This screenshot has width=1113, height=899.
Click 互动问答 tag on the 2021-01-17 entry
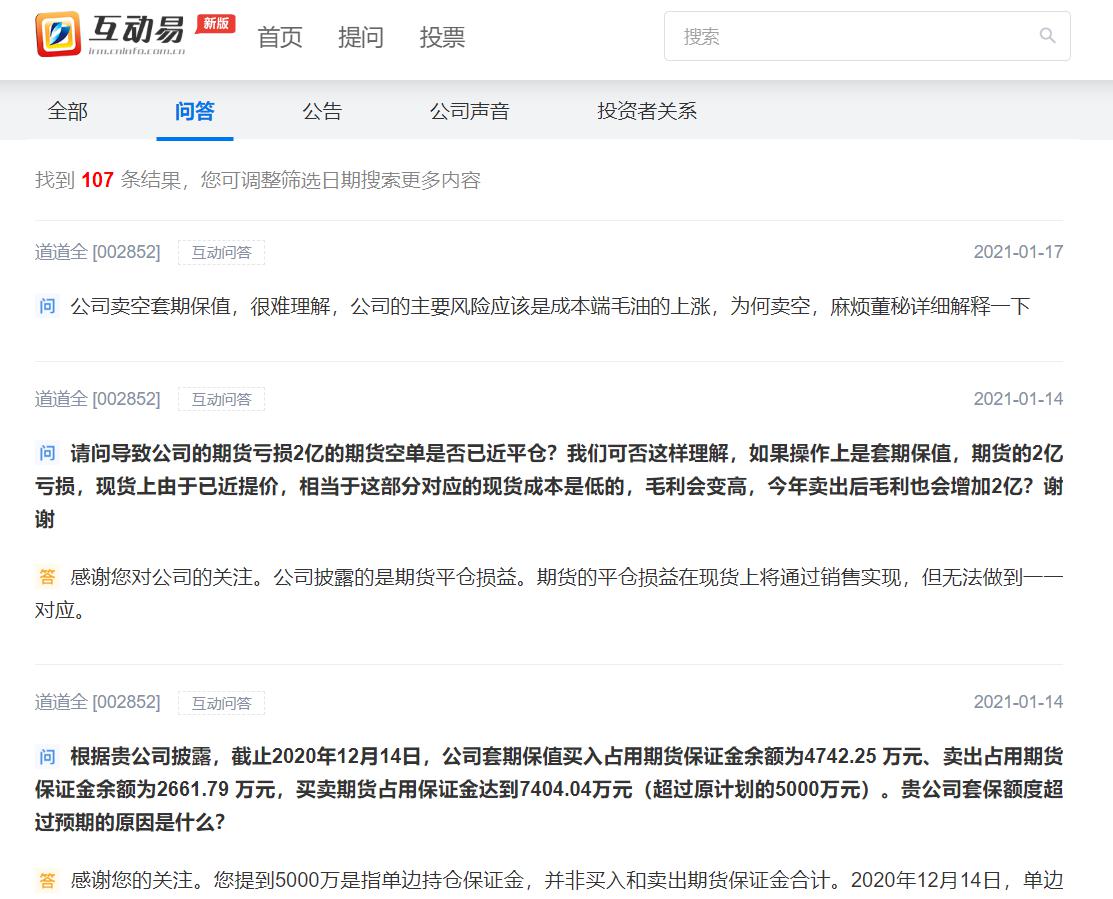coord(221,253)
